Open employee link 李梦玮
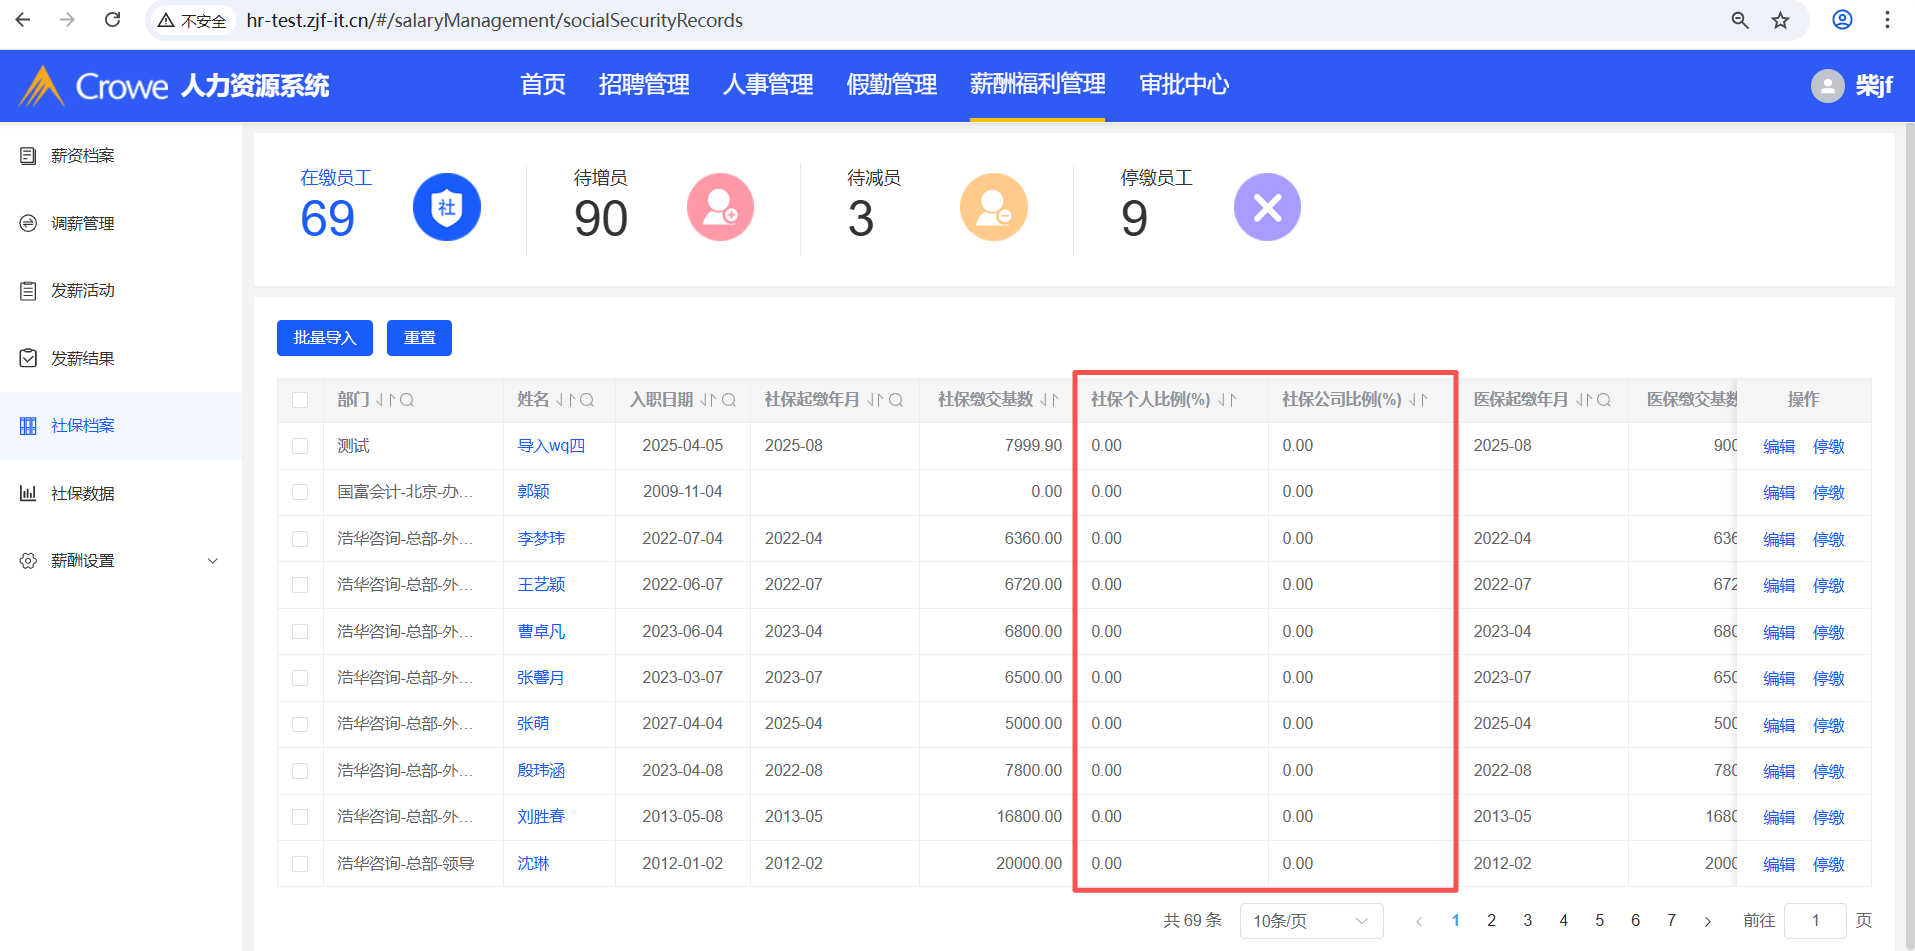 pyautogui.click(x=541, y=539)
